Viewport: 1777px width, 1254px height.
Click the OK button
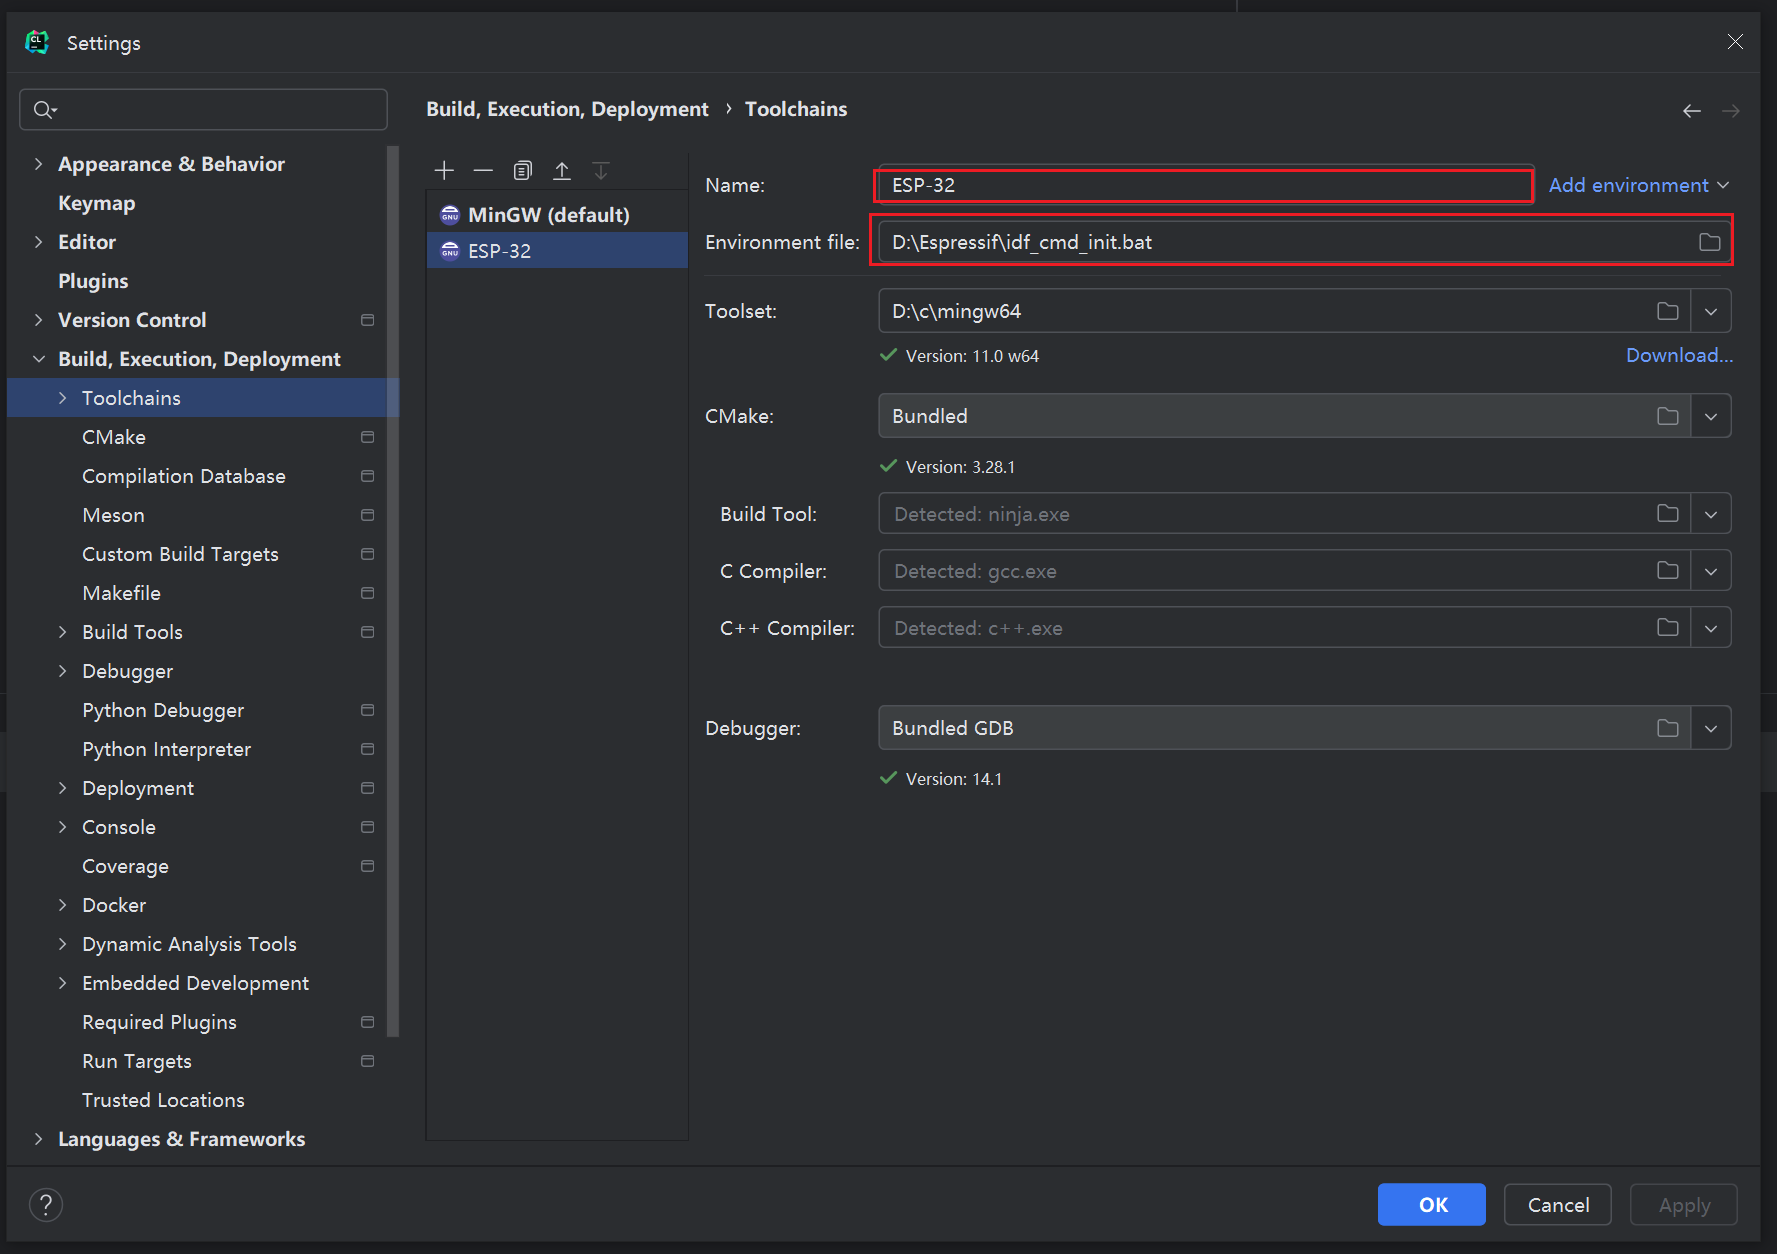pos(1431,1205)
